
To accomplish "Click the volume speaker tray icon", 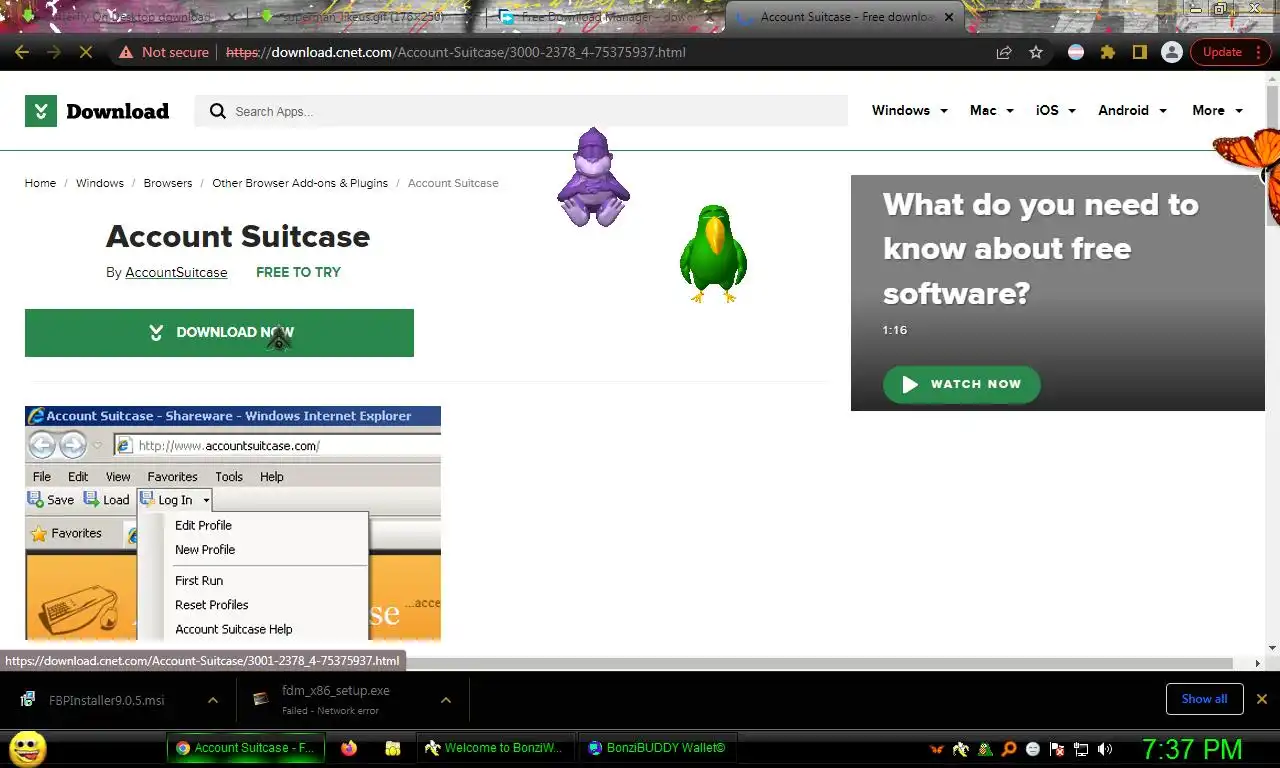I will coord(1105,749).
